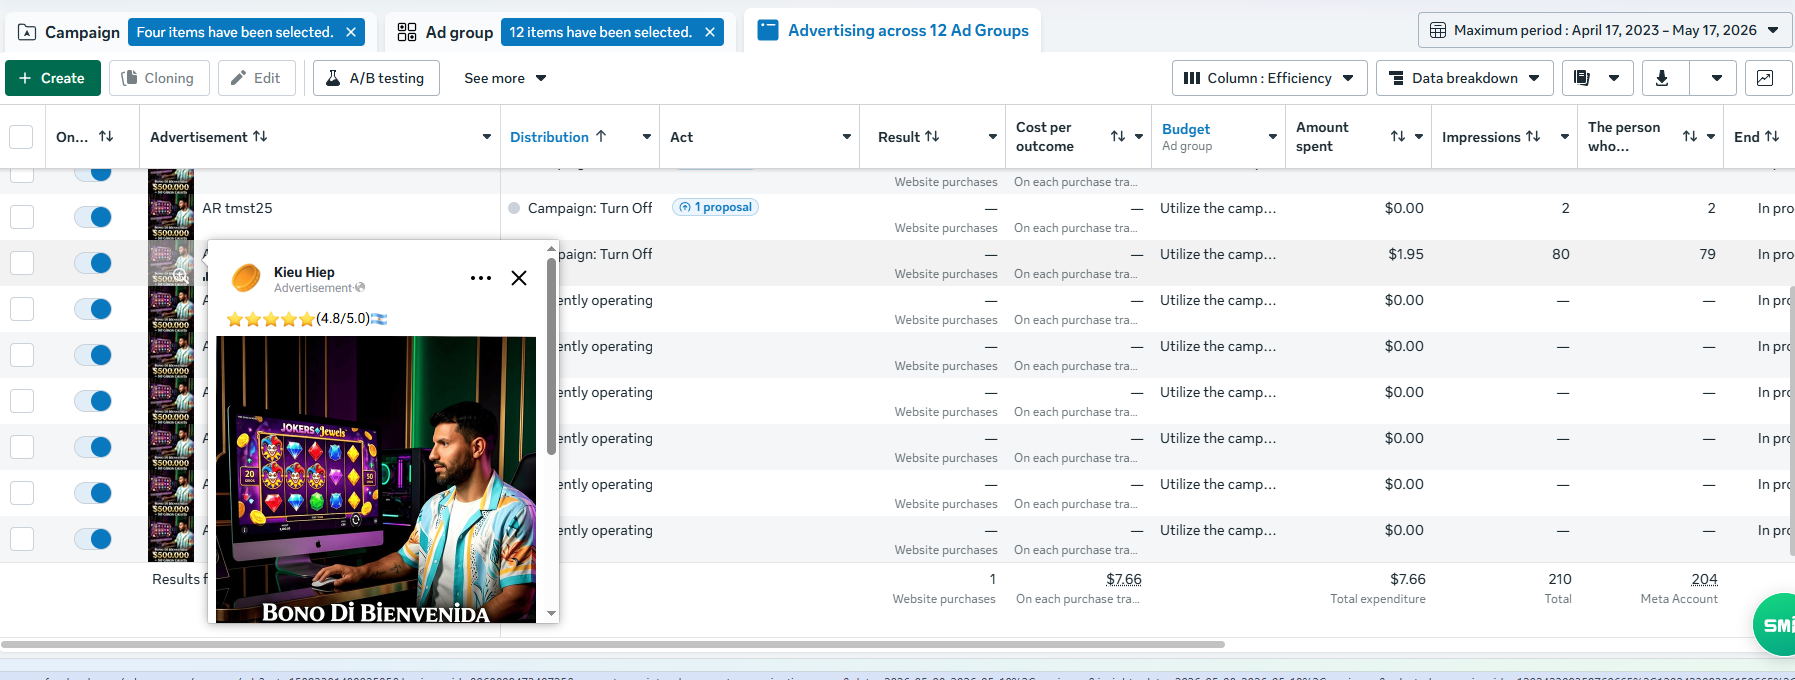Toggle the ad switch in the $1.95 row
Screen dimensions: 1795x680
pos(93,263)
